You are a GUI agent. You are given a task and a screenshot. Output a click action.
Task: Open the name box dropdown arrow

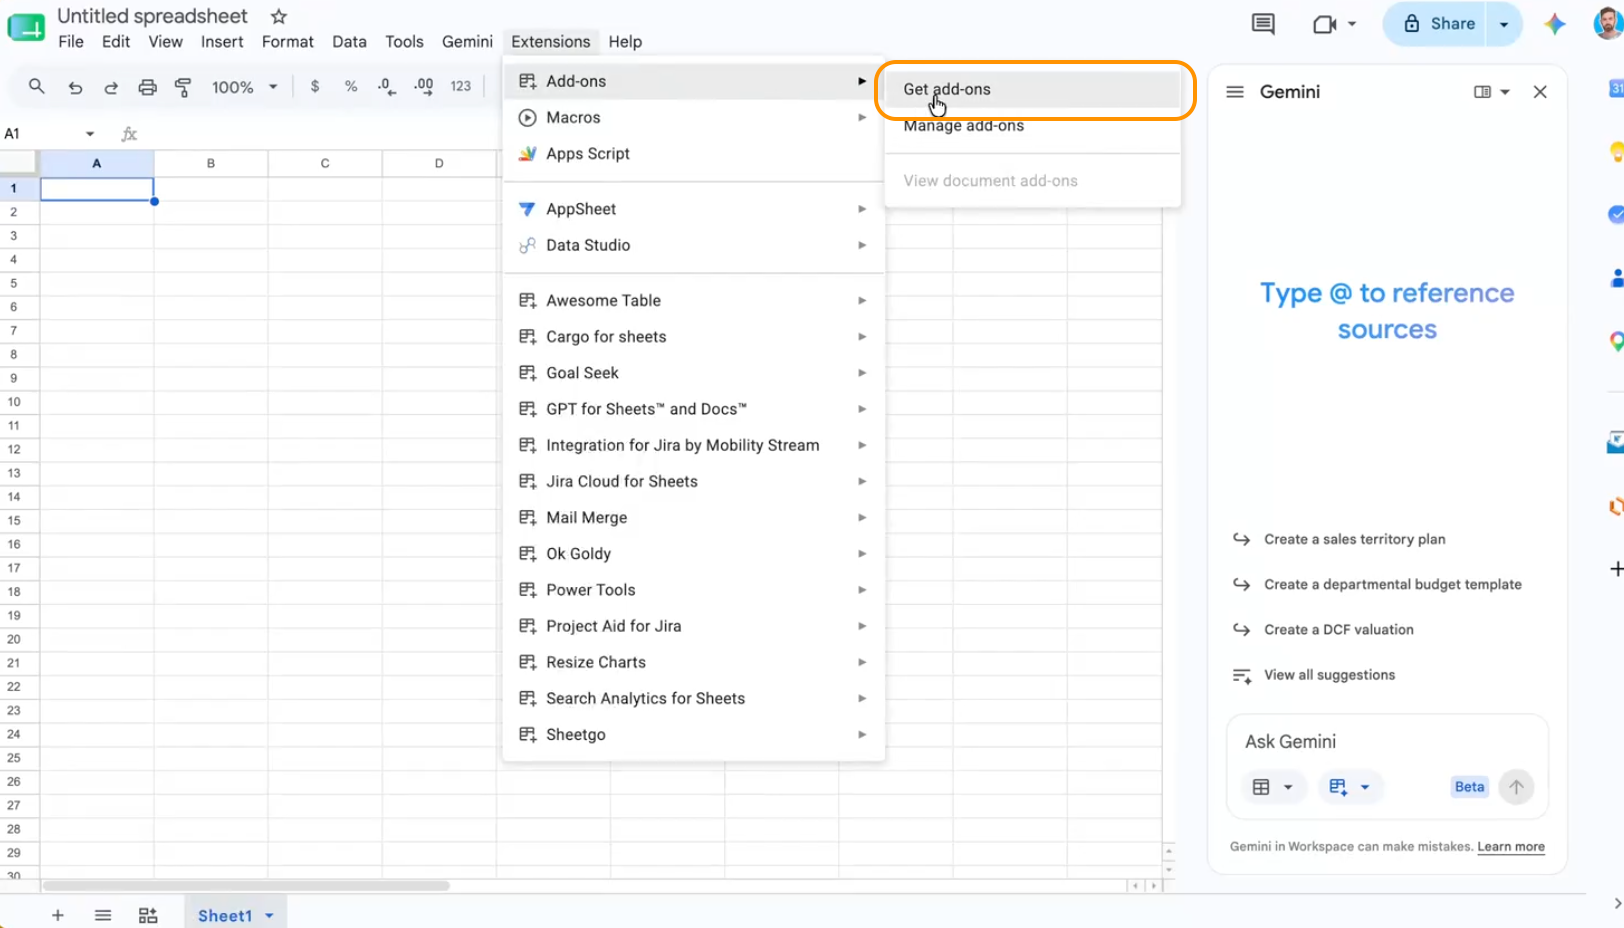(90, 134)
